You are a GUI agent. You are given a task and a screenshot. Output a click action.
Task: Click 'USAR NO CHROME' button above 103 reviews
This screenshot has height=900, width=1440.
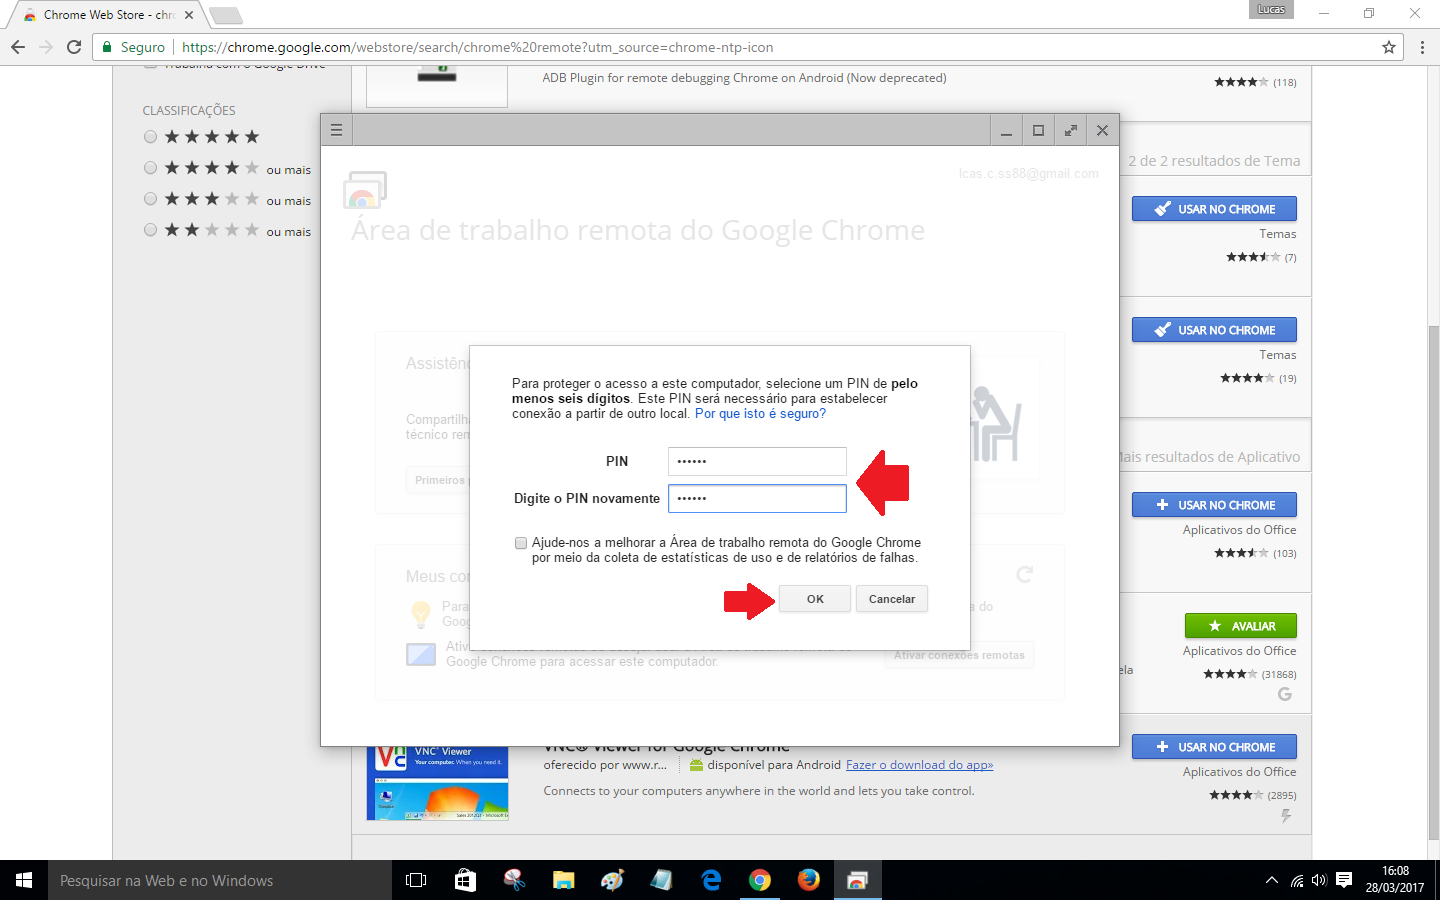[x=1214, y=505]
